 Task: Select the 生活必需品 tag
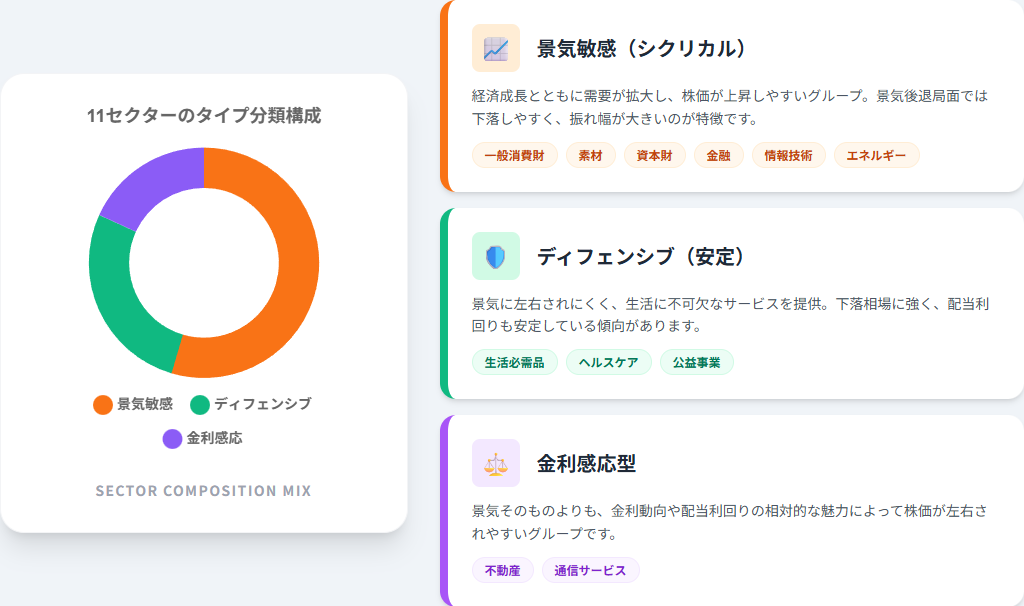pos(514,362)
